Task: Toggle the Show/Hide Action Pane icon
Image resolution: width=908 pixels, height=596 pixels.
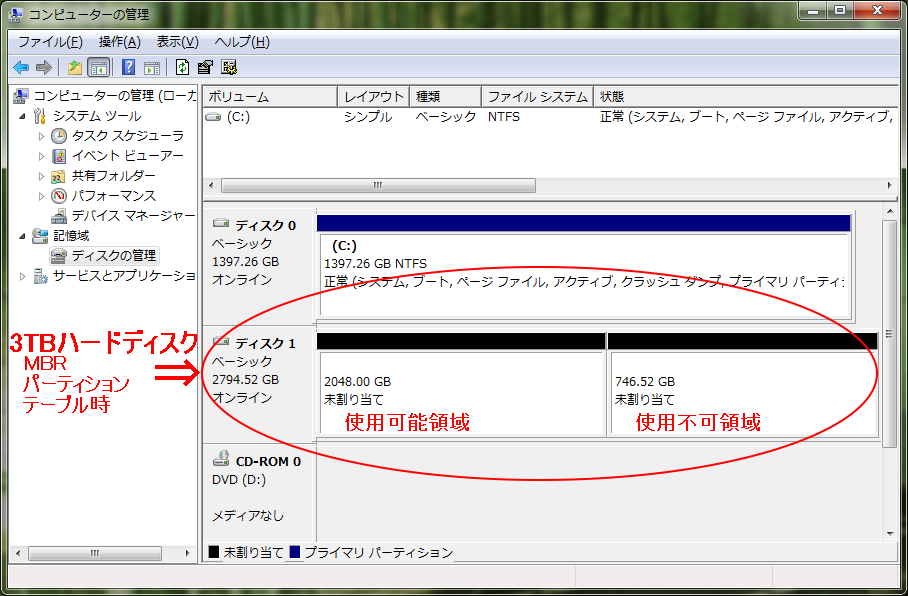Action: 151,67
